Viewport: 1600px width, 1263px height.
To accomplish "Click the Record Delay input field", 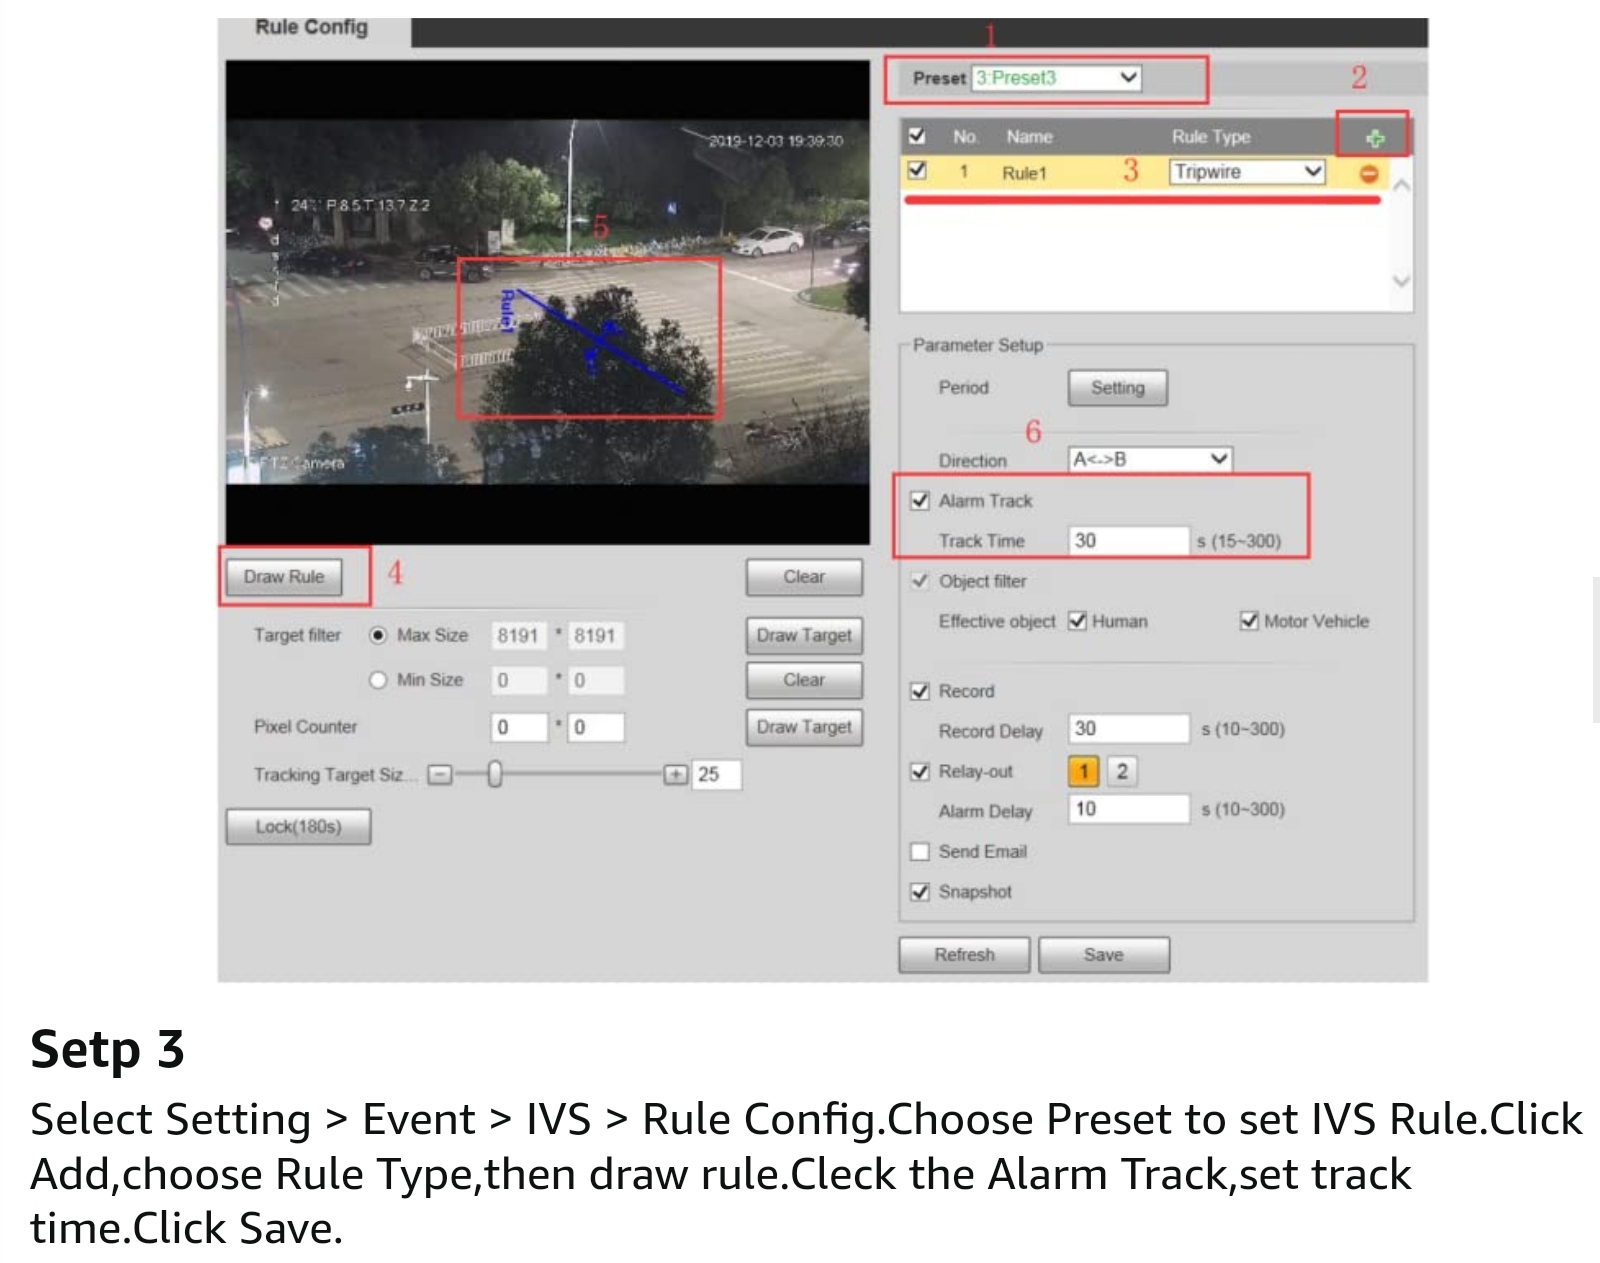I will tap(1129, 729).
